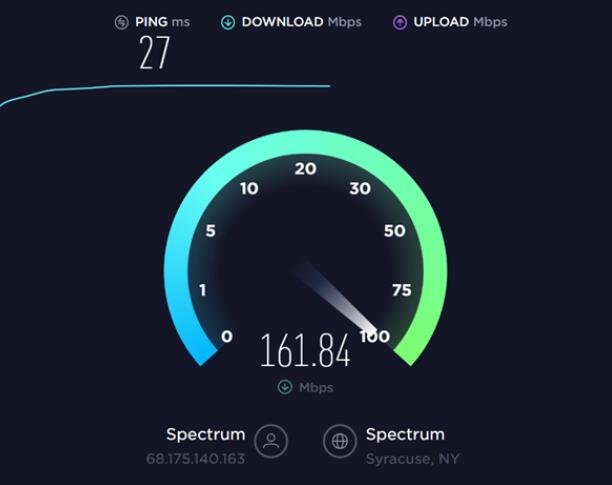Select the DOWNLOAD Mbps label
Screen dimensions: 612x485
click(x=302, y=22)
